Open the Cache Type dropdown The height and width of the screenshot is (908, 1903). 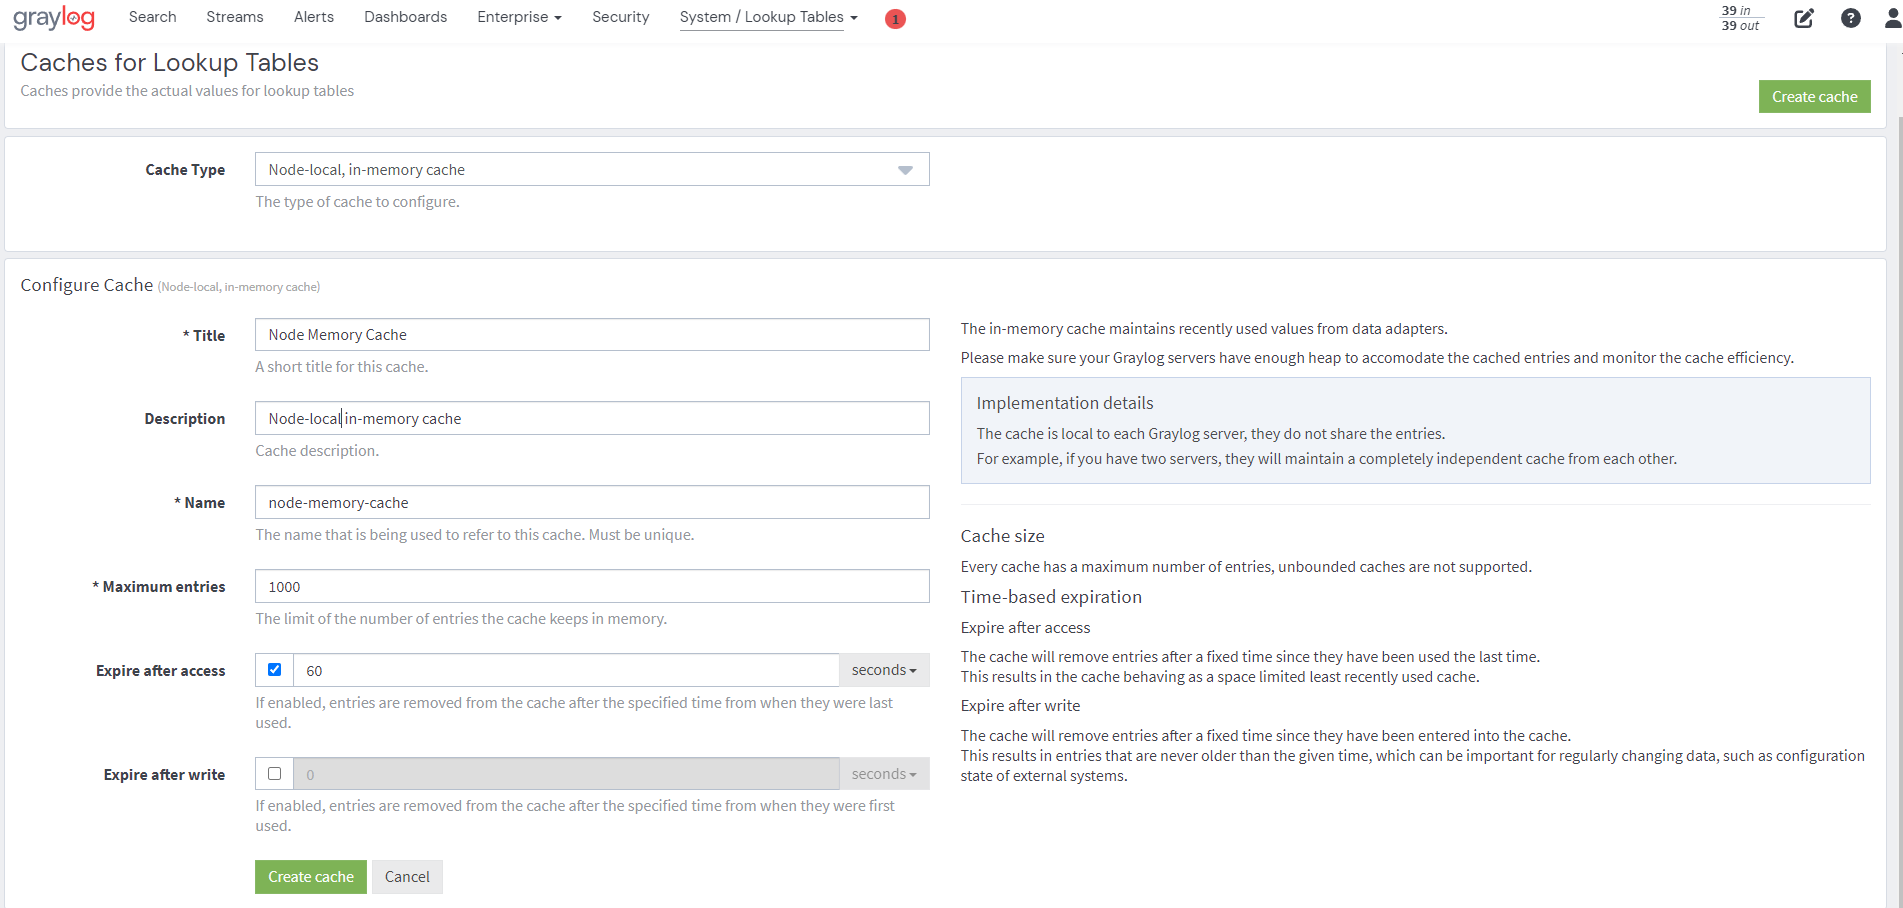click(x=592, y=169)
